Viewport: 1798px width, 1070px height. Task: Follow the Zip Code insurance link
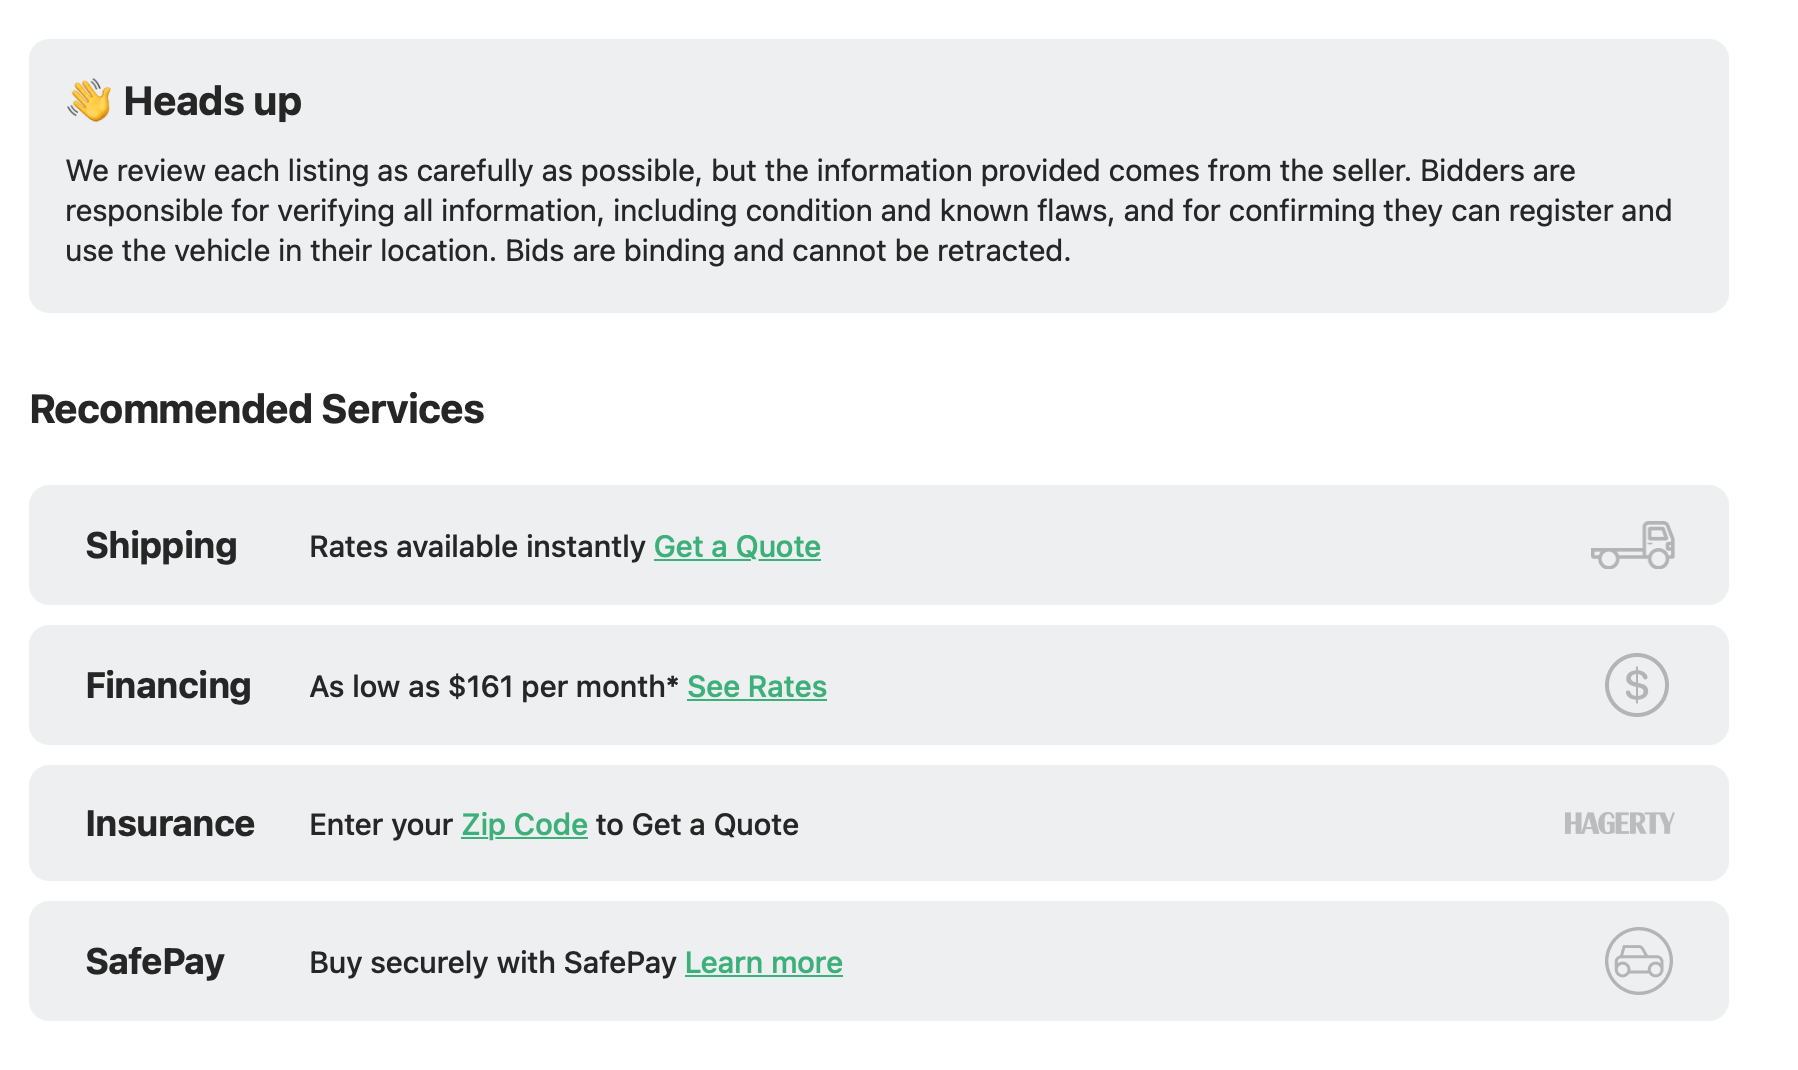coord(524,825)
